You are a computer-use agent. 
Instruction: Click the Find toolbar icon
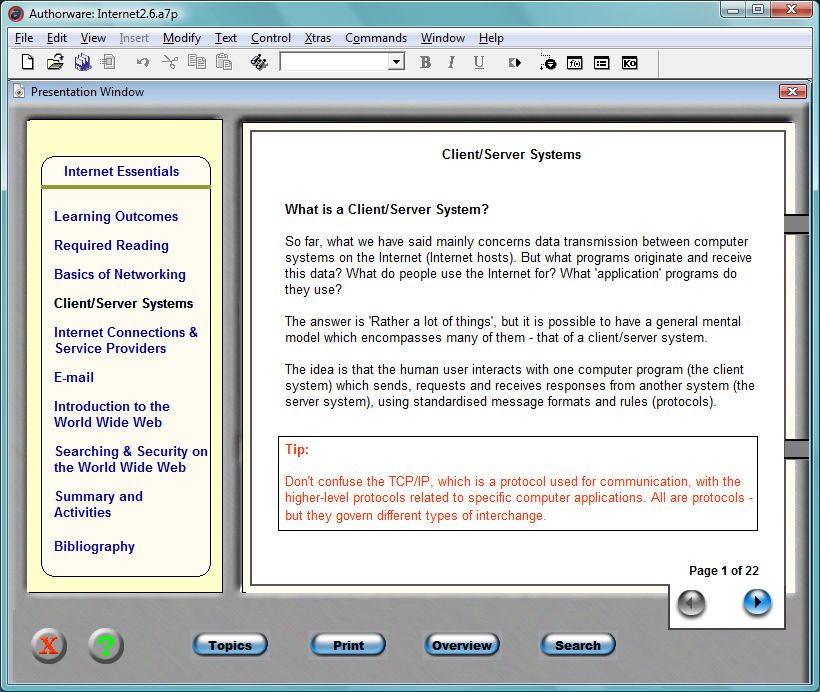tap(259, 62)
